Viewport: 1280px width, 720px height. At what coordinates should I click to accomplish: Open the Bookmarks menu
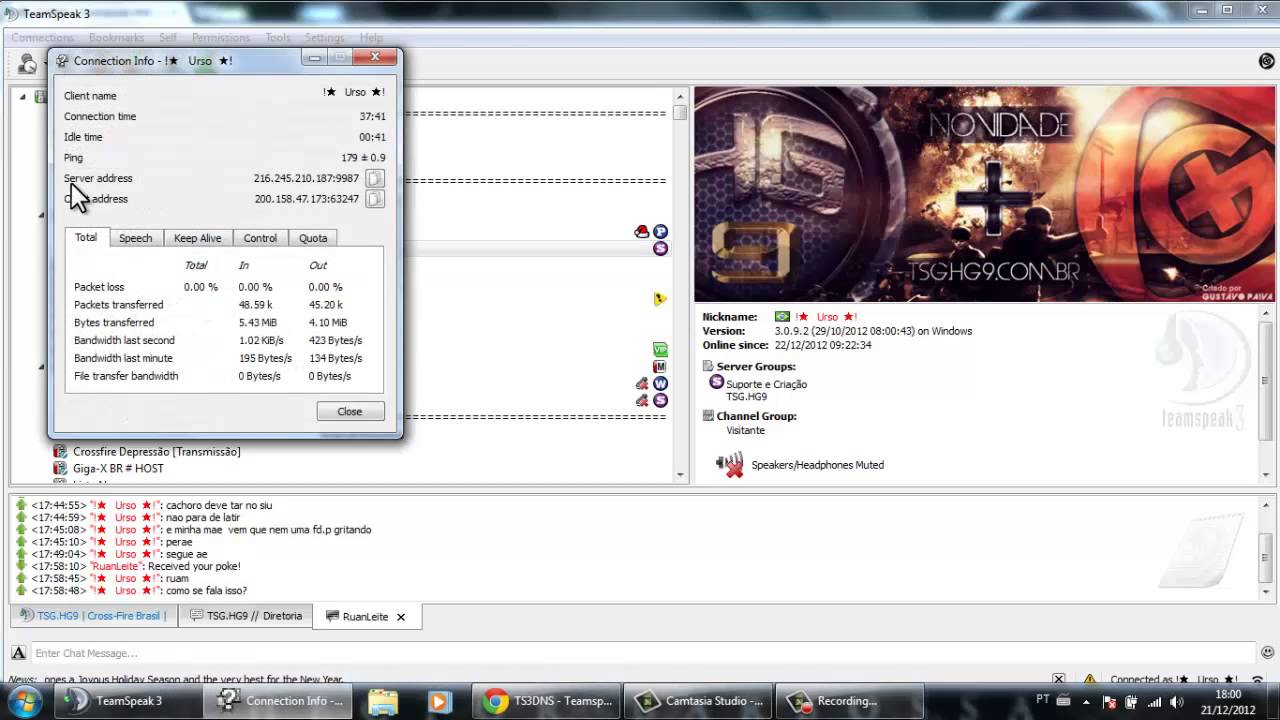pos(116,38)
